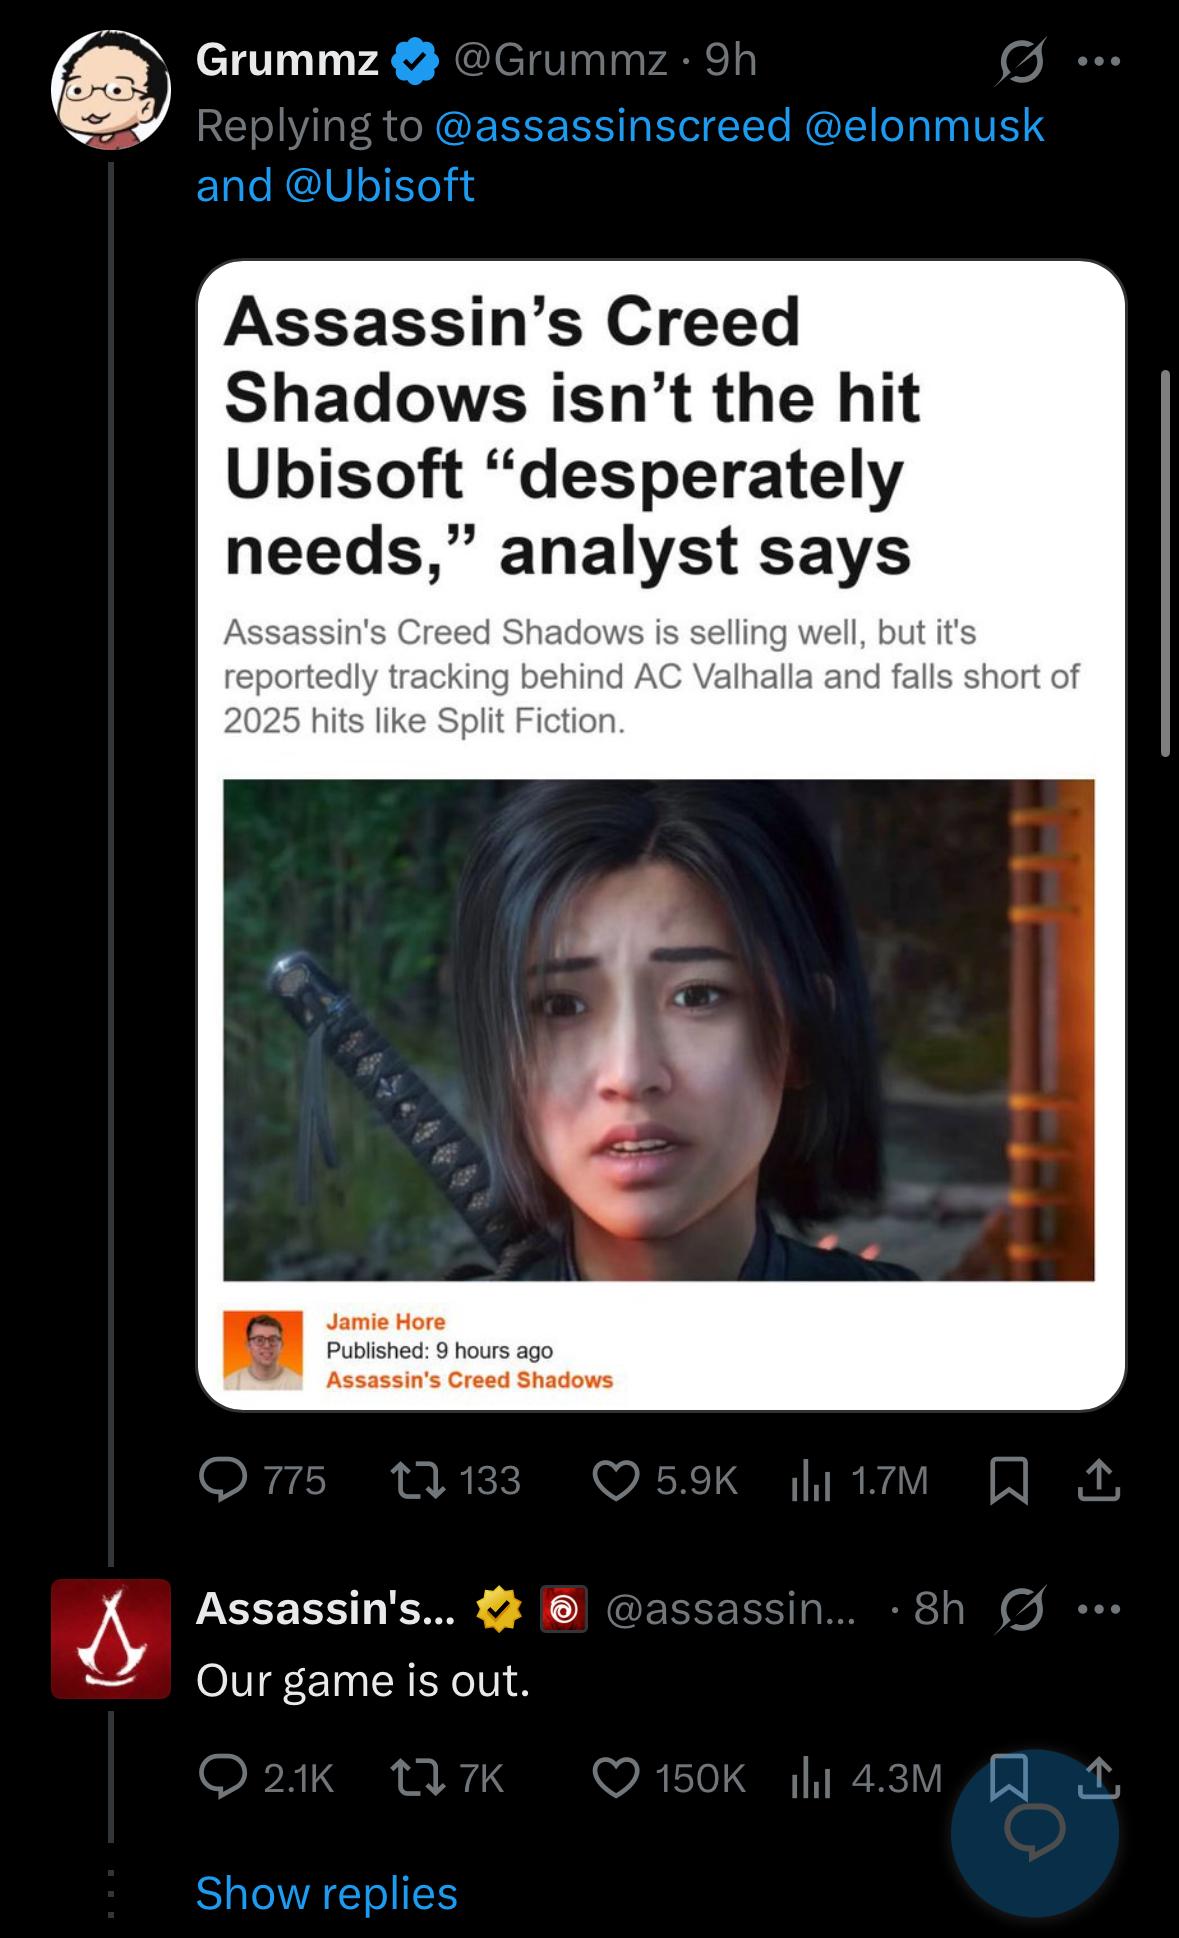Screen dimensions: 1179x1938
Task: Like the "Our game is out." reply
Action: point(669,1777)
